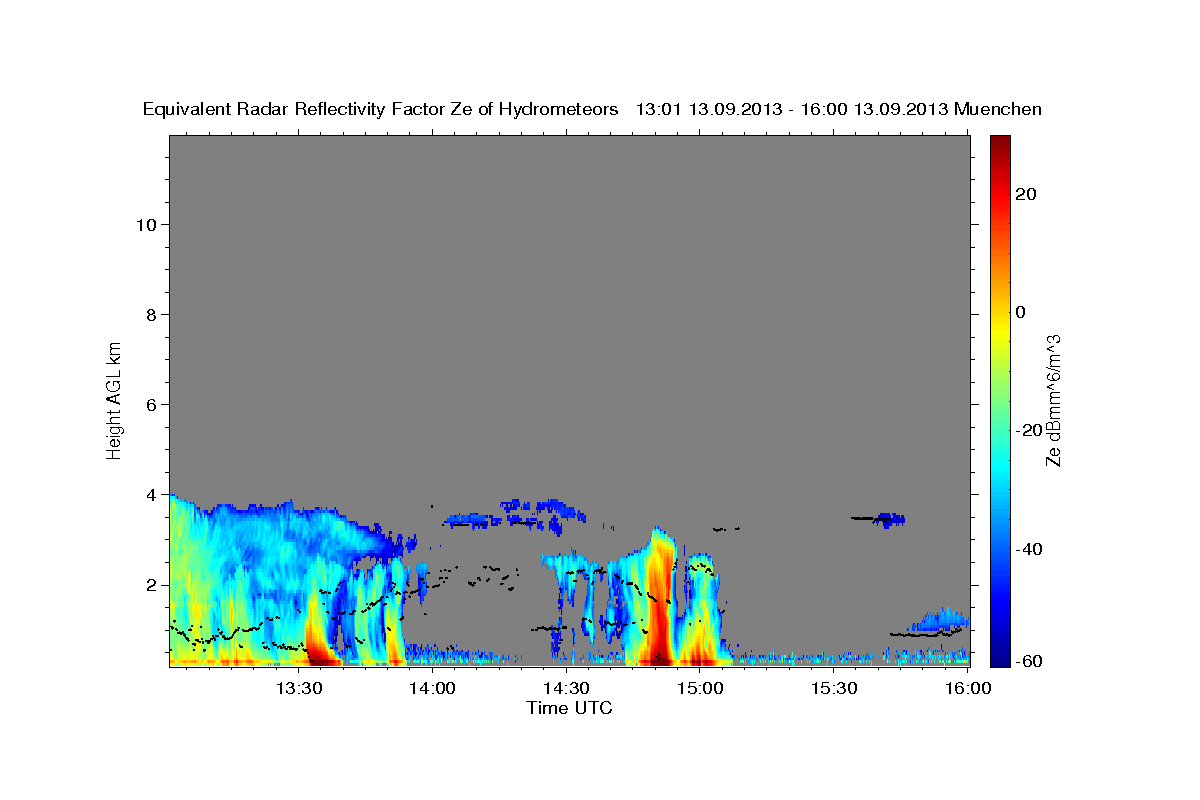The width and height of the screenshot is (1200, 800).
Task: Click the plot title 'Equivalent Radar Reflectivity Factor Ze of Hydrometeors'
Action: tap(381, 110)
